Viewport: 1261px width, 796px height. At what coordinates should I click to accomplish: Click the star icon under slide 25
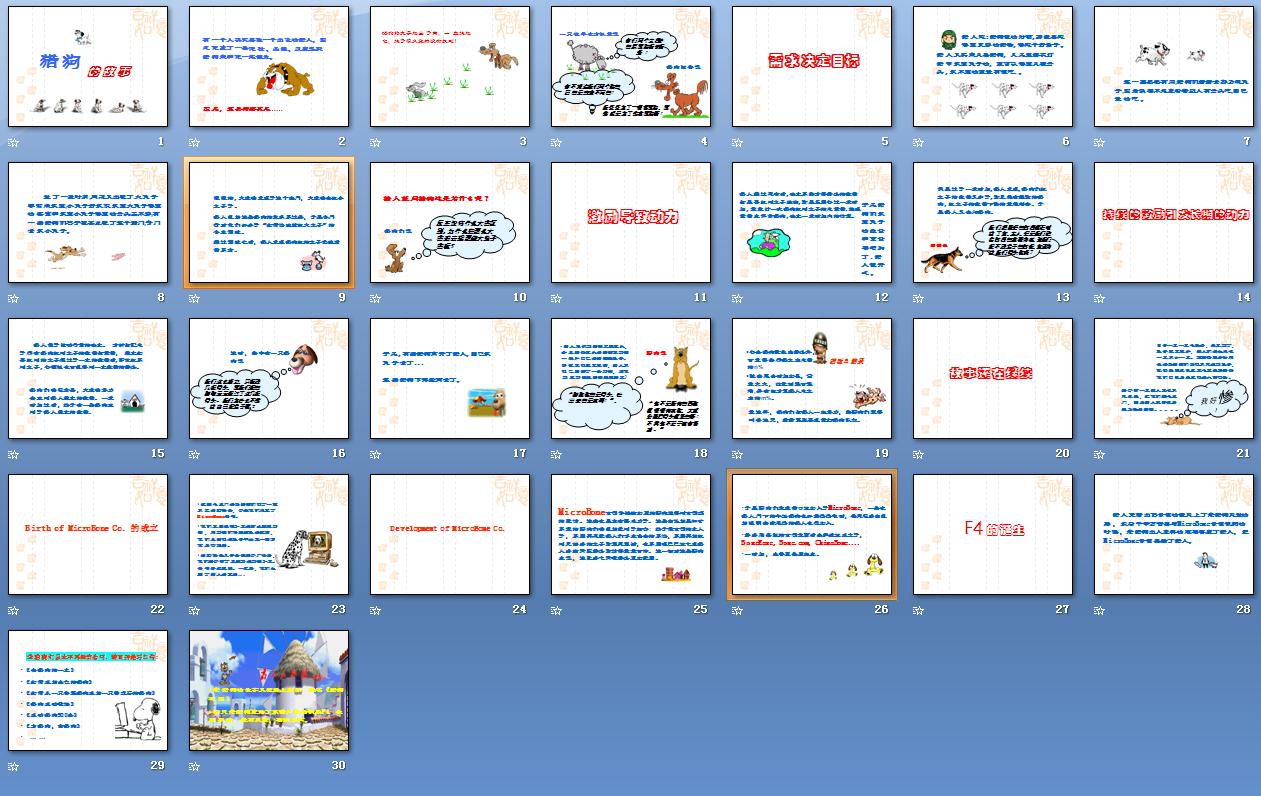[x=556, y=611]
